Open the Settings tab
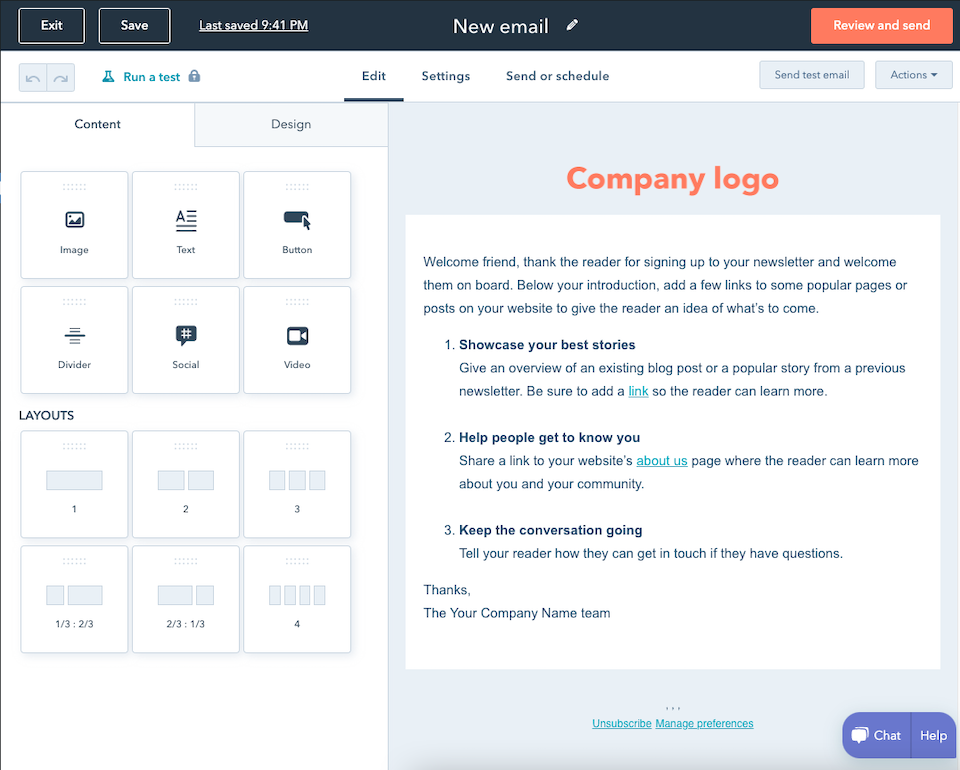This screenshot has height=770, width=960. click(x=445, y=76)
